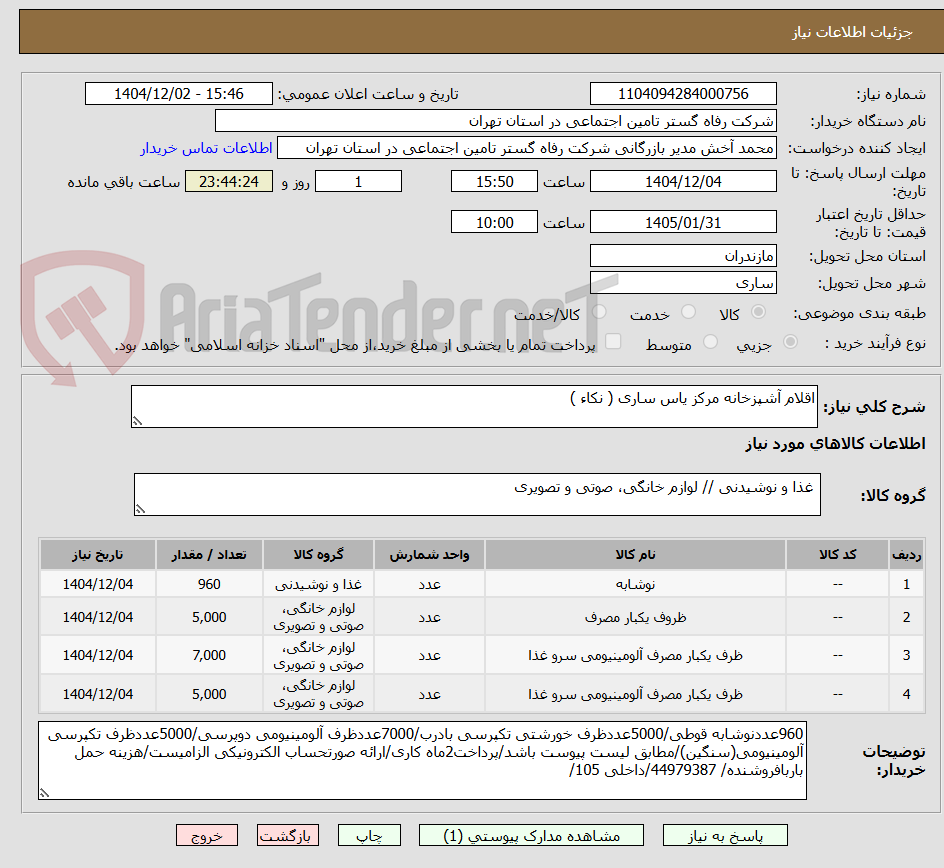Select the متوسط purchase type radio

(710, 342)
